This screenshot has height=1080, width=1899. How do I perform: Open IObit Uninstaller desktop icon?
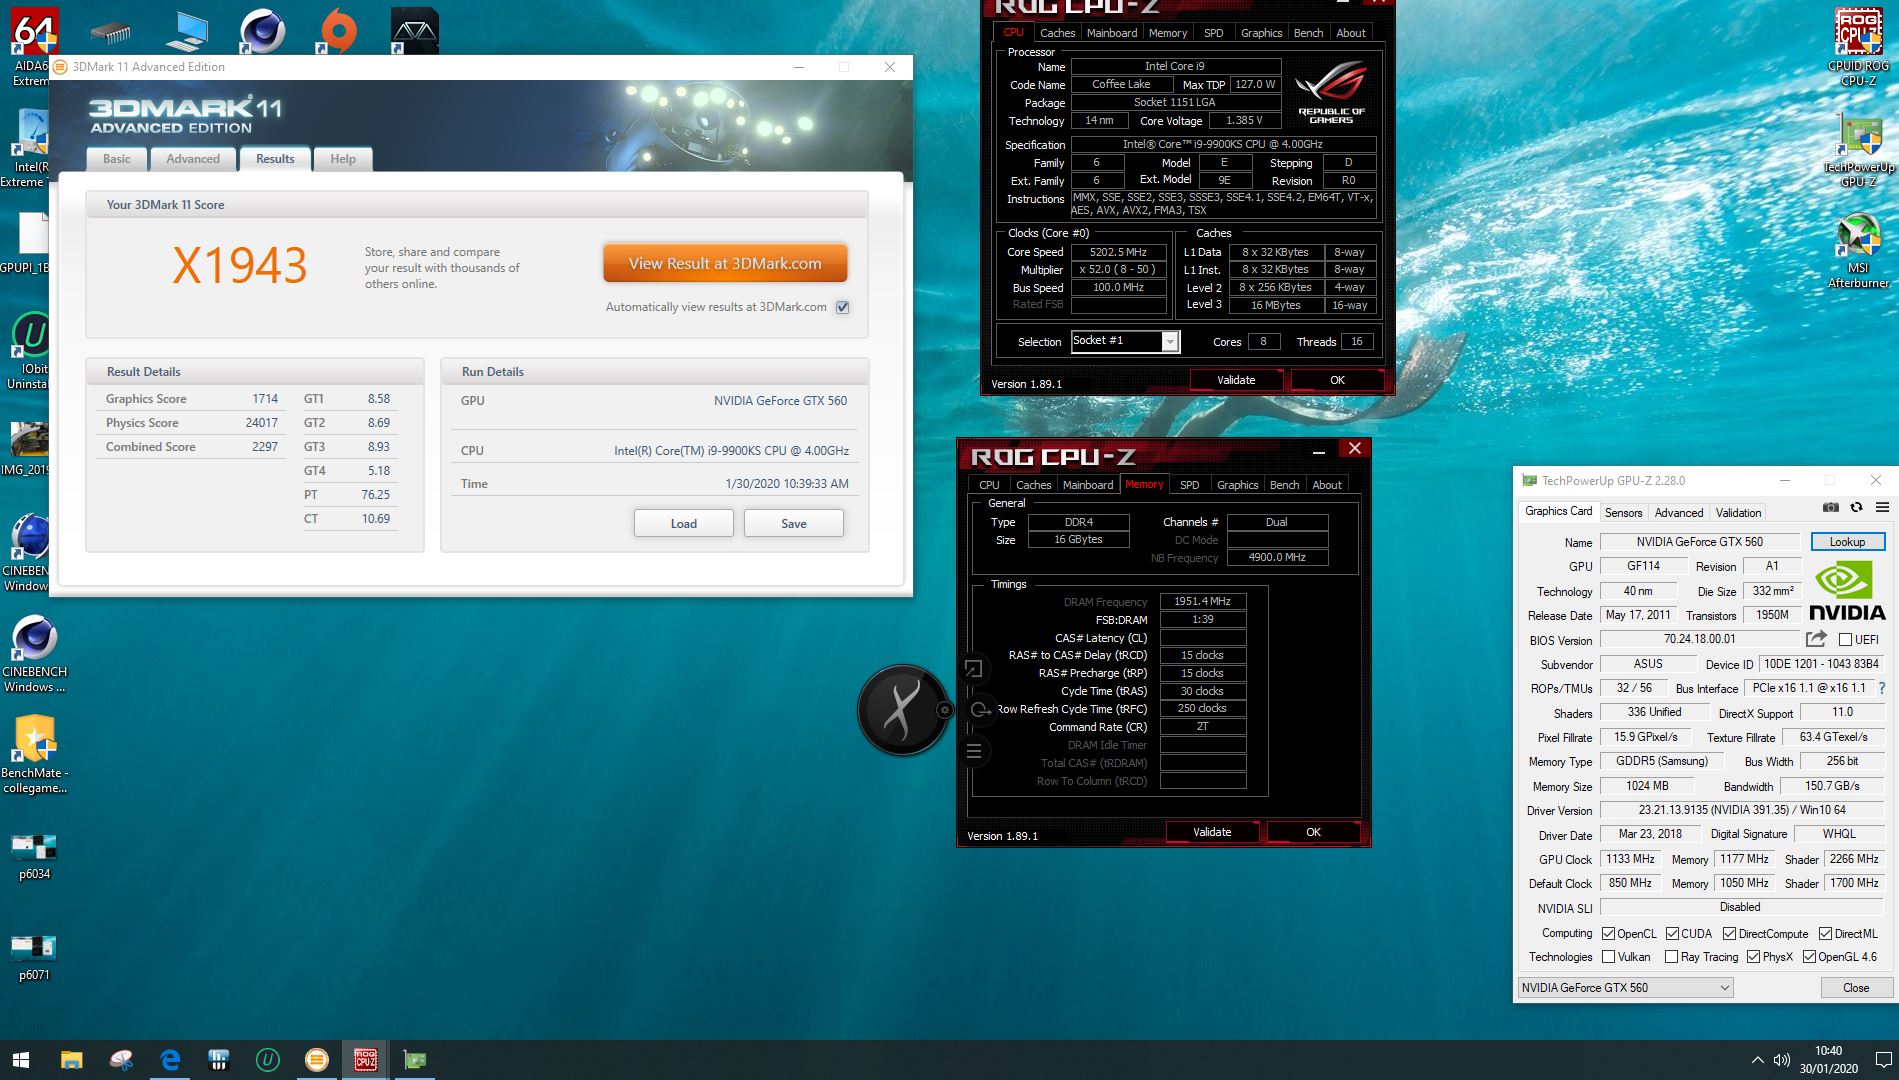[x=30, y=350]
